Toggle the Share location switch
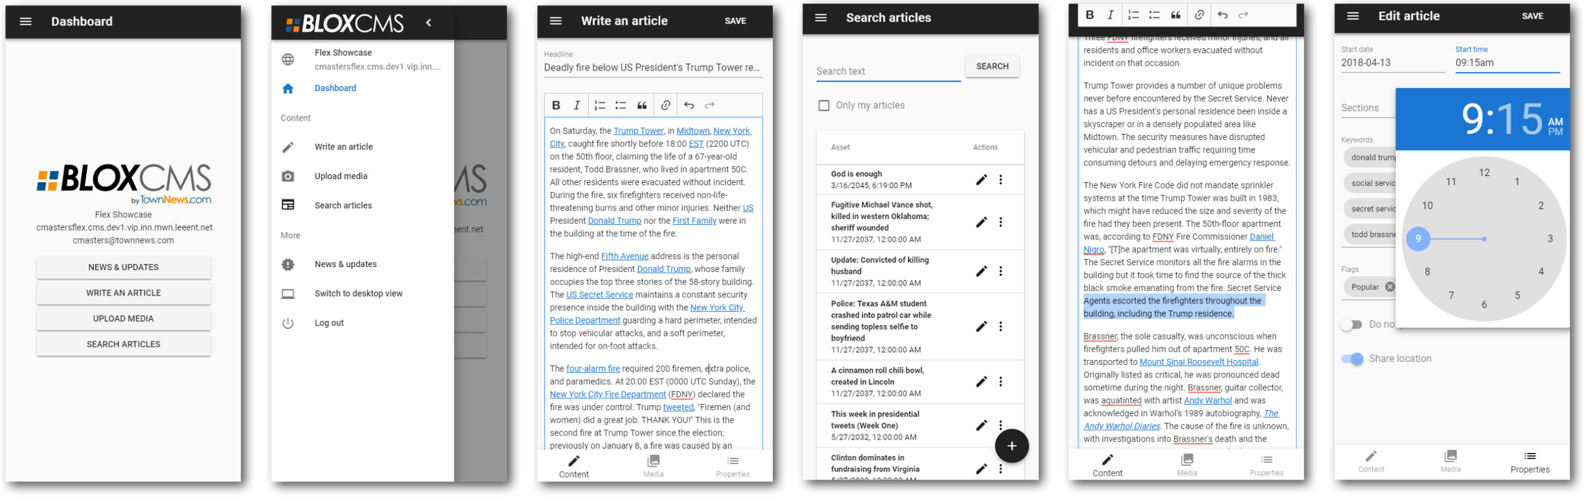Image resolution: width=1592 pixels, height=500 pixels. click(1353, 358)
